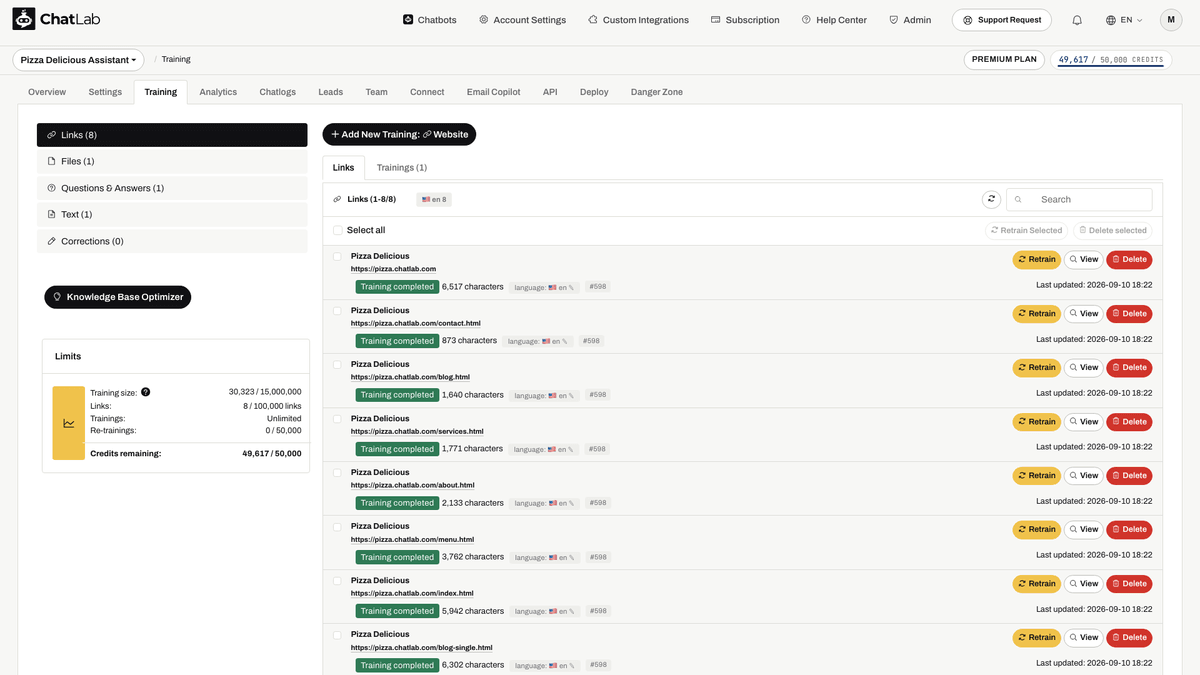Open the notifications bell

pyautogui.click(x=1077, y=20)
